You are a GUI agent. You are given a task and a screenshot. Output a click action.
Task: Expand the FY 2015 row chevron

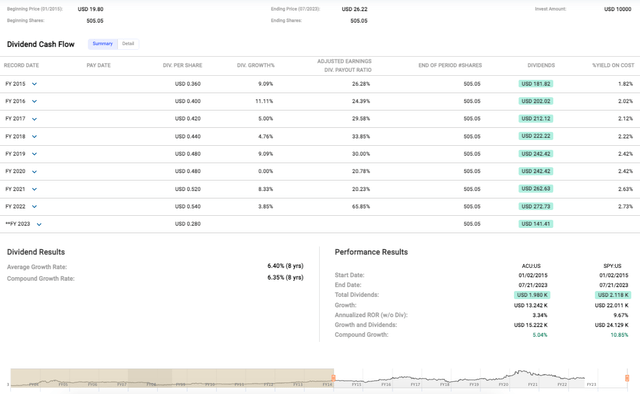click(x=34, y=84)
